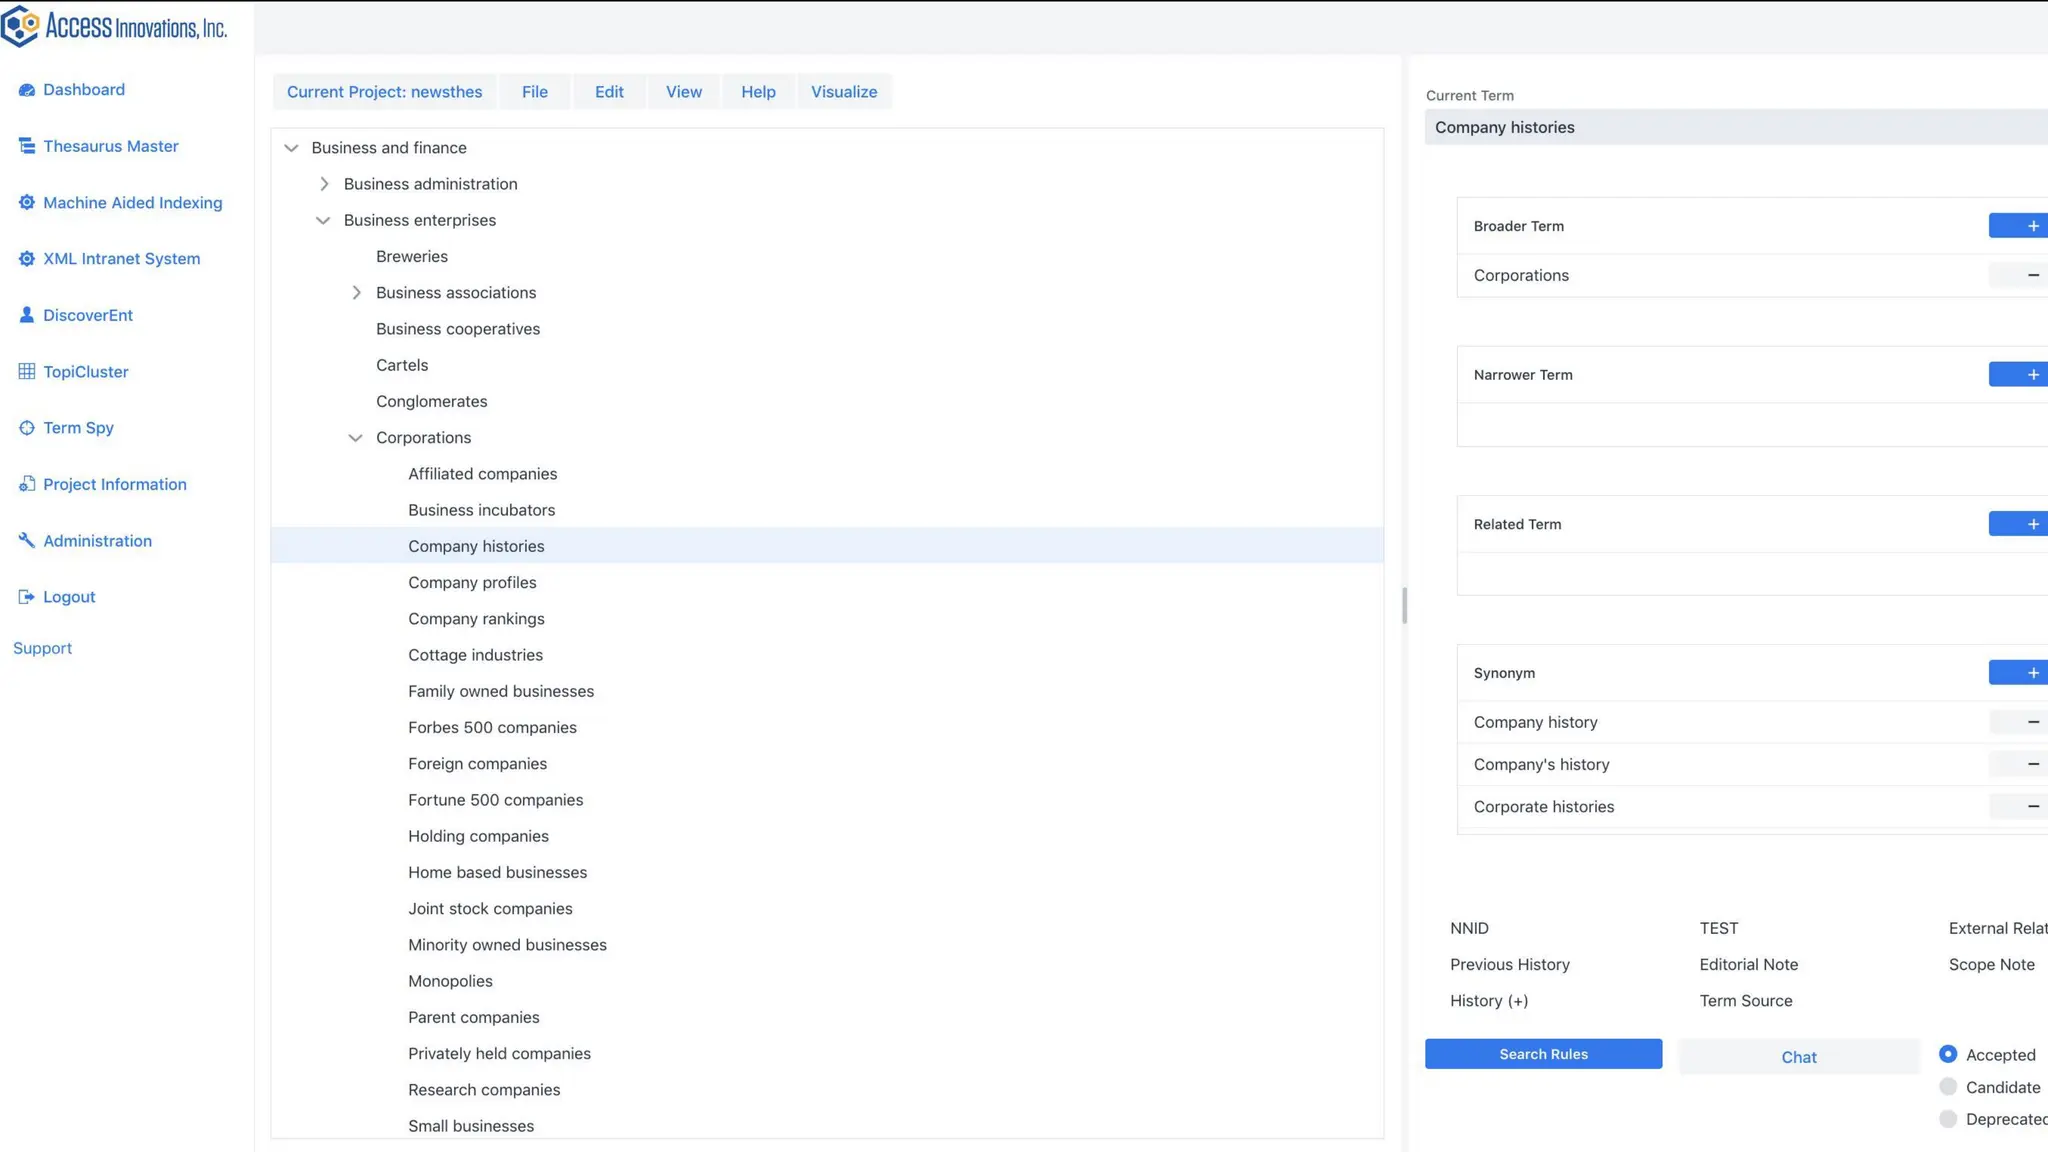This screenshot has width=2048, height=1152.
Task: Remove the Company's history synonym
Action: (x=2030, y=765)
